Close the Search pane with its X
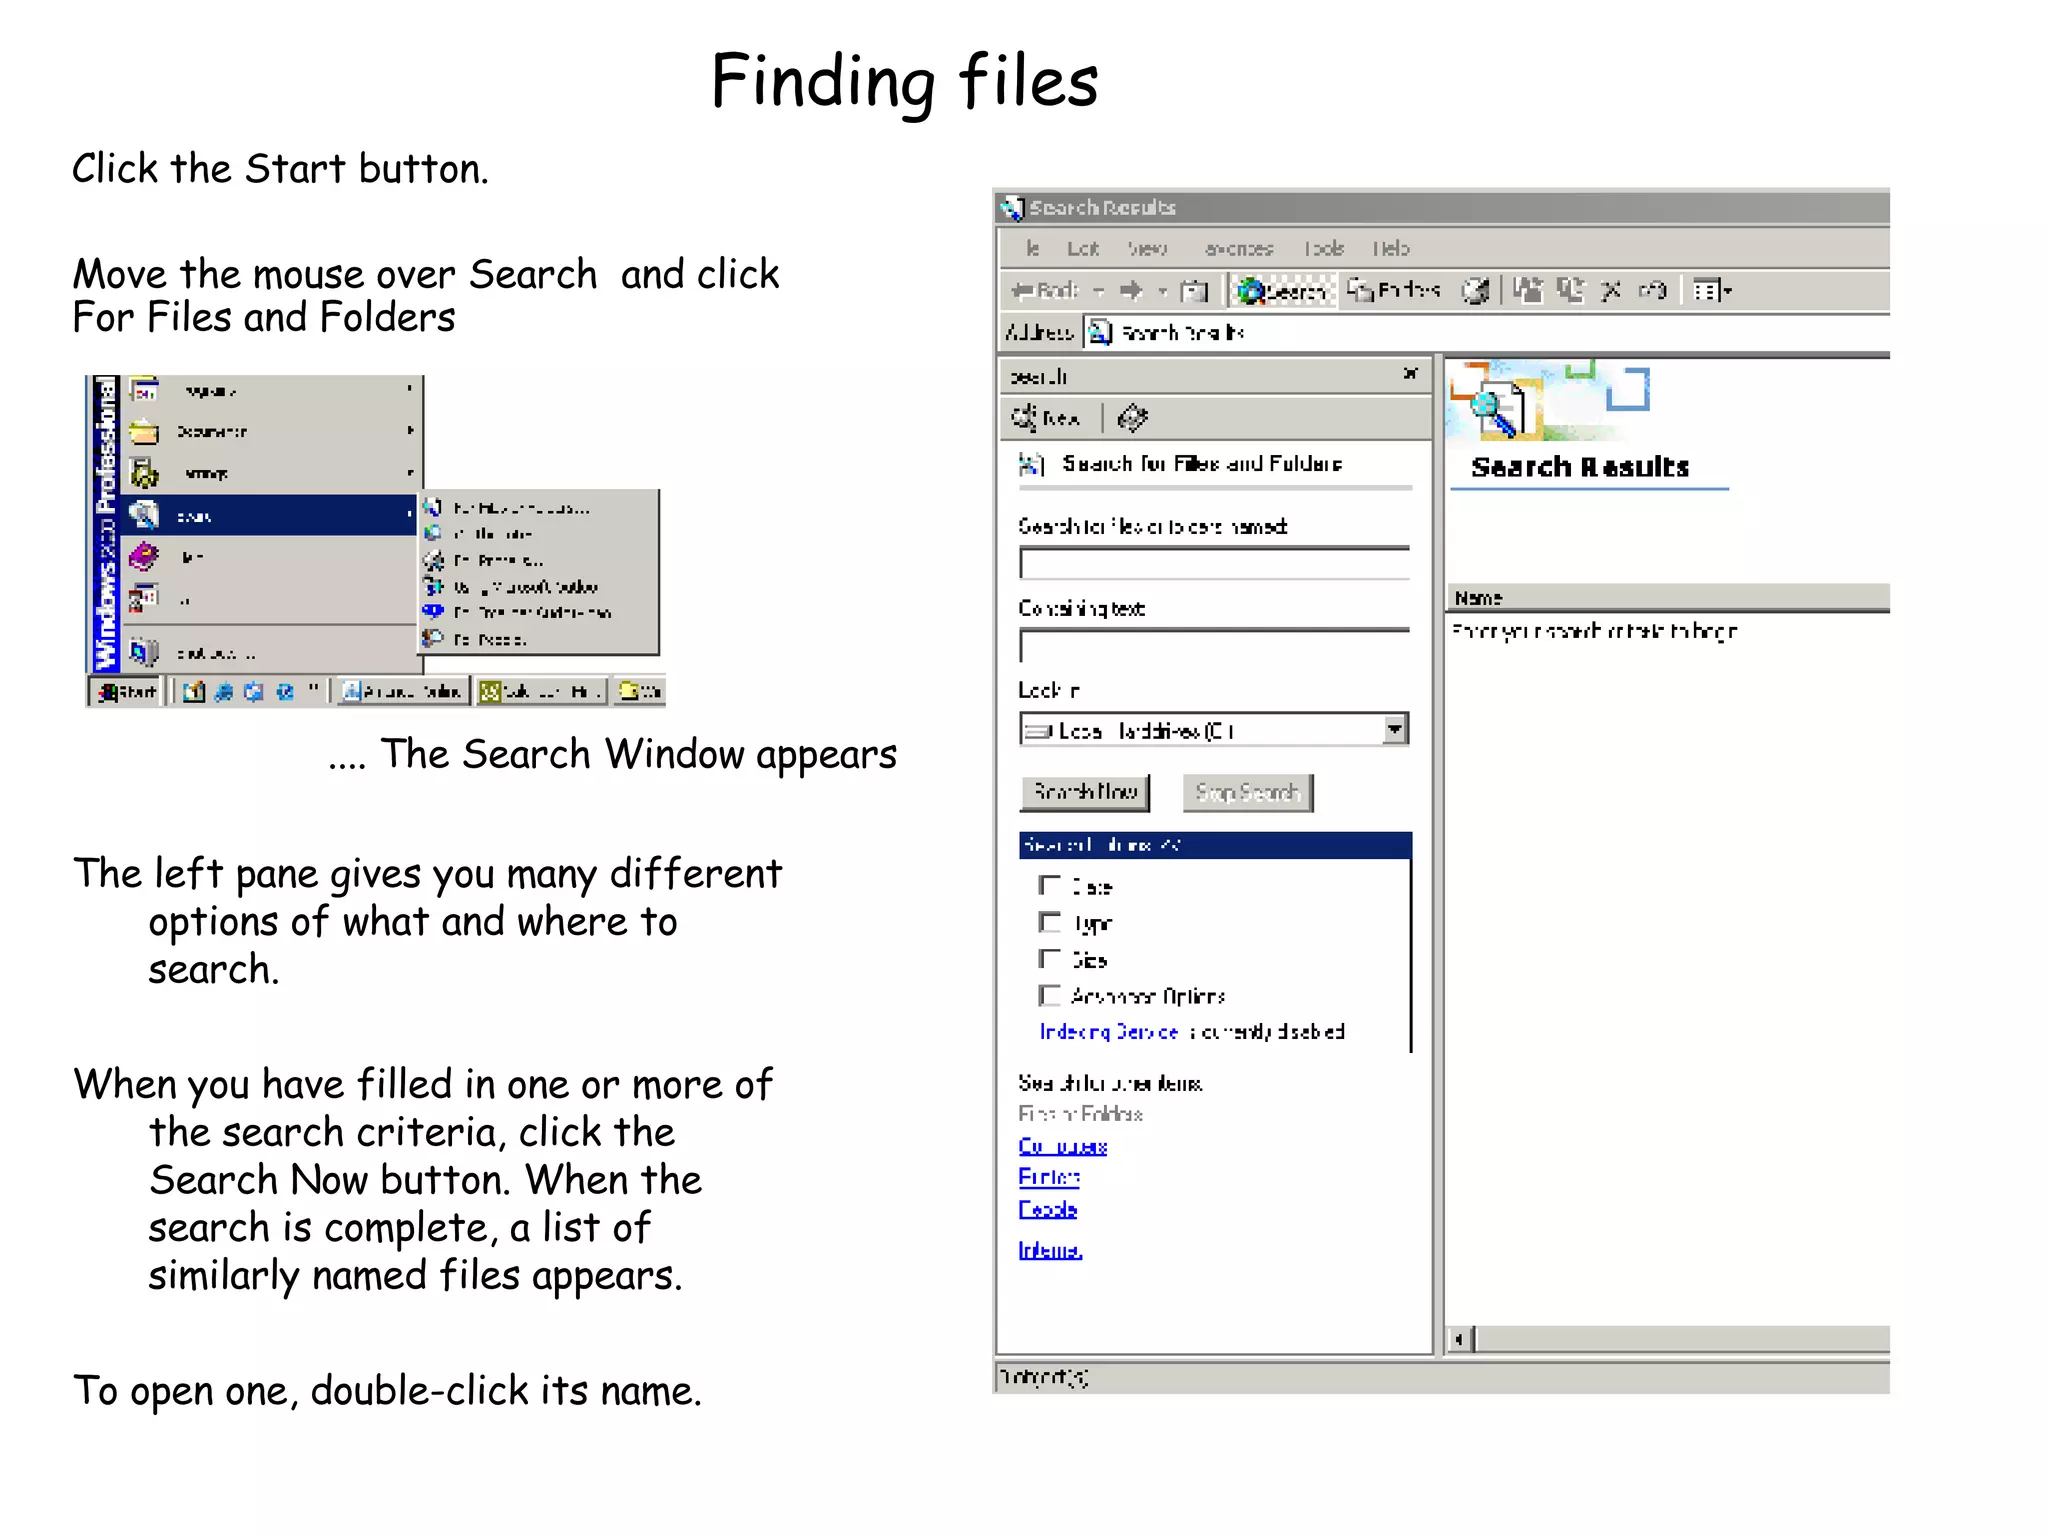The image size is (2048, 1536). pos(1410,374)
